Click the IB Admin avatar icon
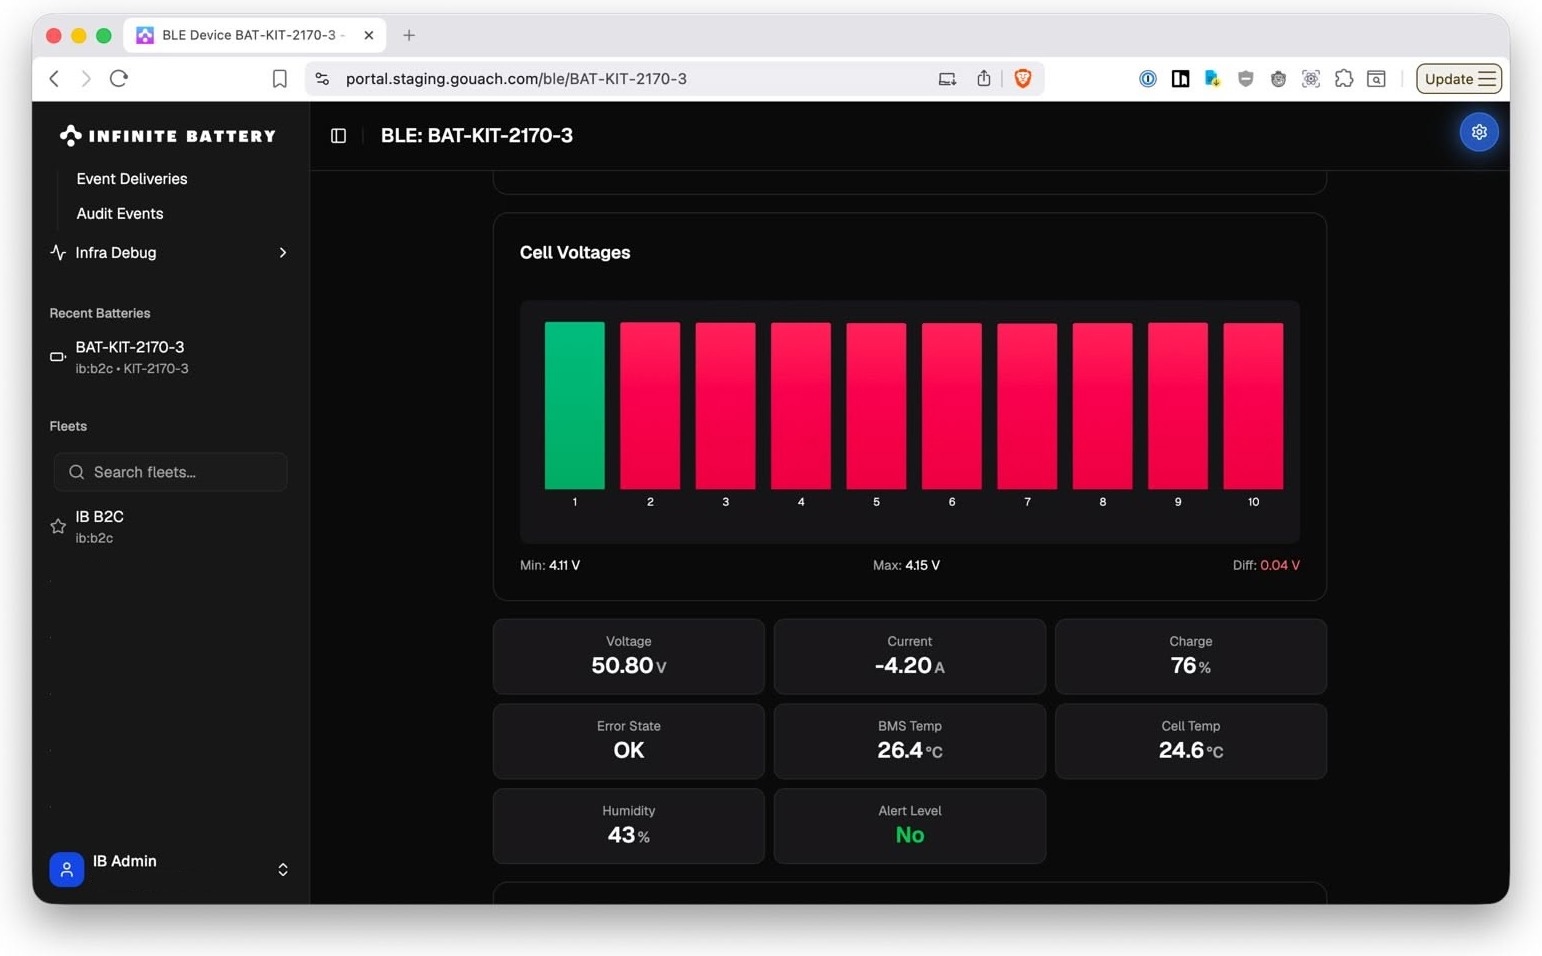 click(67, 869)
